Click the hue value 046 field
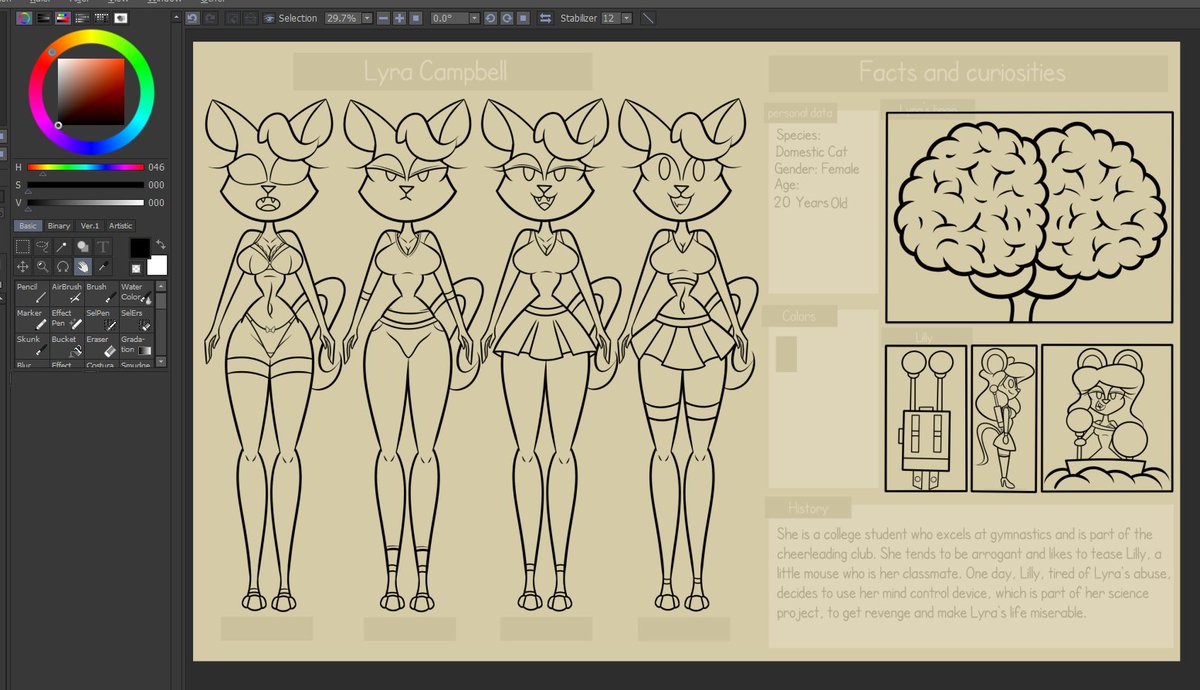Image resolution: width=1200 pixels, height=690 pixels. pyautogui.click(x=156, y=167)
